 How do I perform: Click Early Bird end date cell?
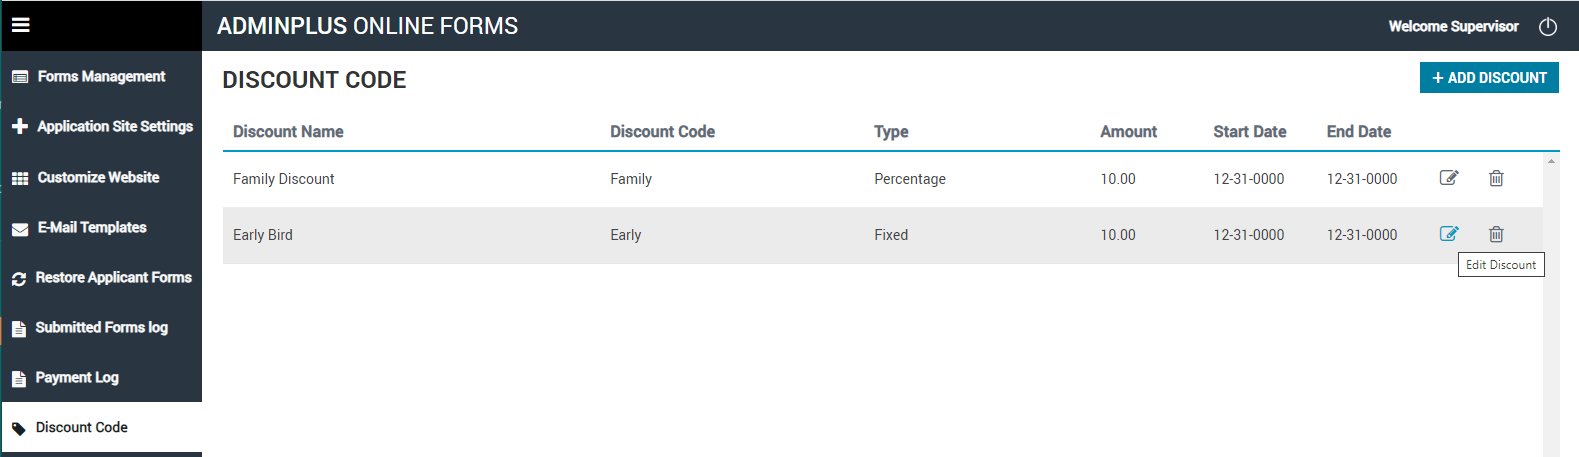pos(1362,235)
